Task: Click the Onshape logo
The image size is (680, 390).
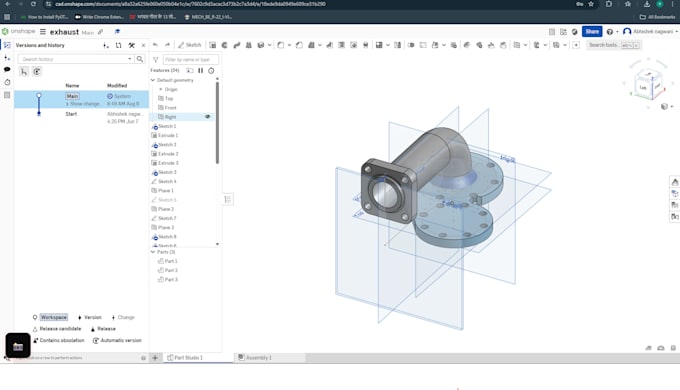Action: (18, 32)
